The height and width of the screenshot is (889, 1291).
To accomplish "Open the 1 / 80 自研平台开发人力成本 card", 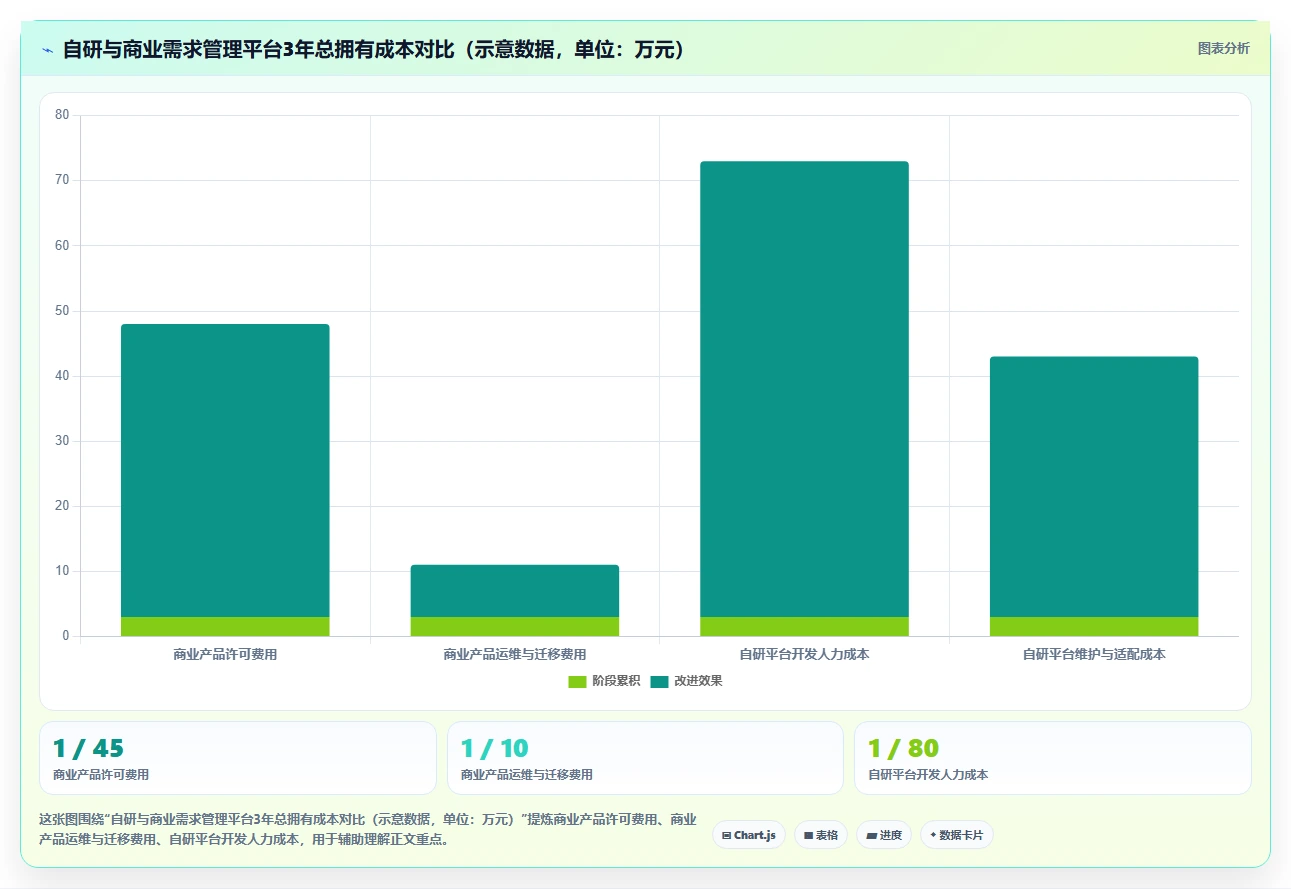I will pyautogui.click(x=1053, y=758).
